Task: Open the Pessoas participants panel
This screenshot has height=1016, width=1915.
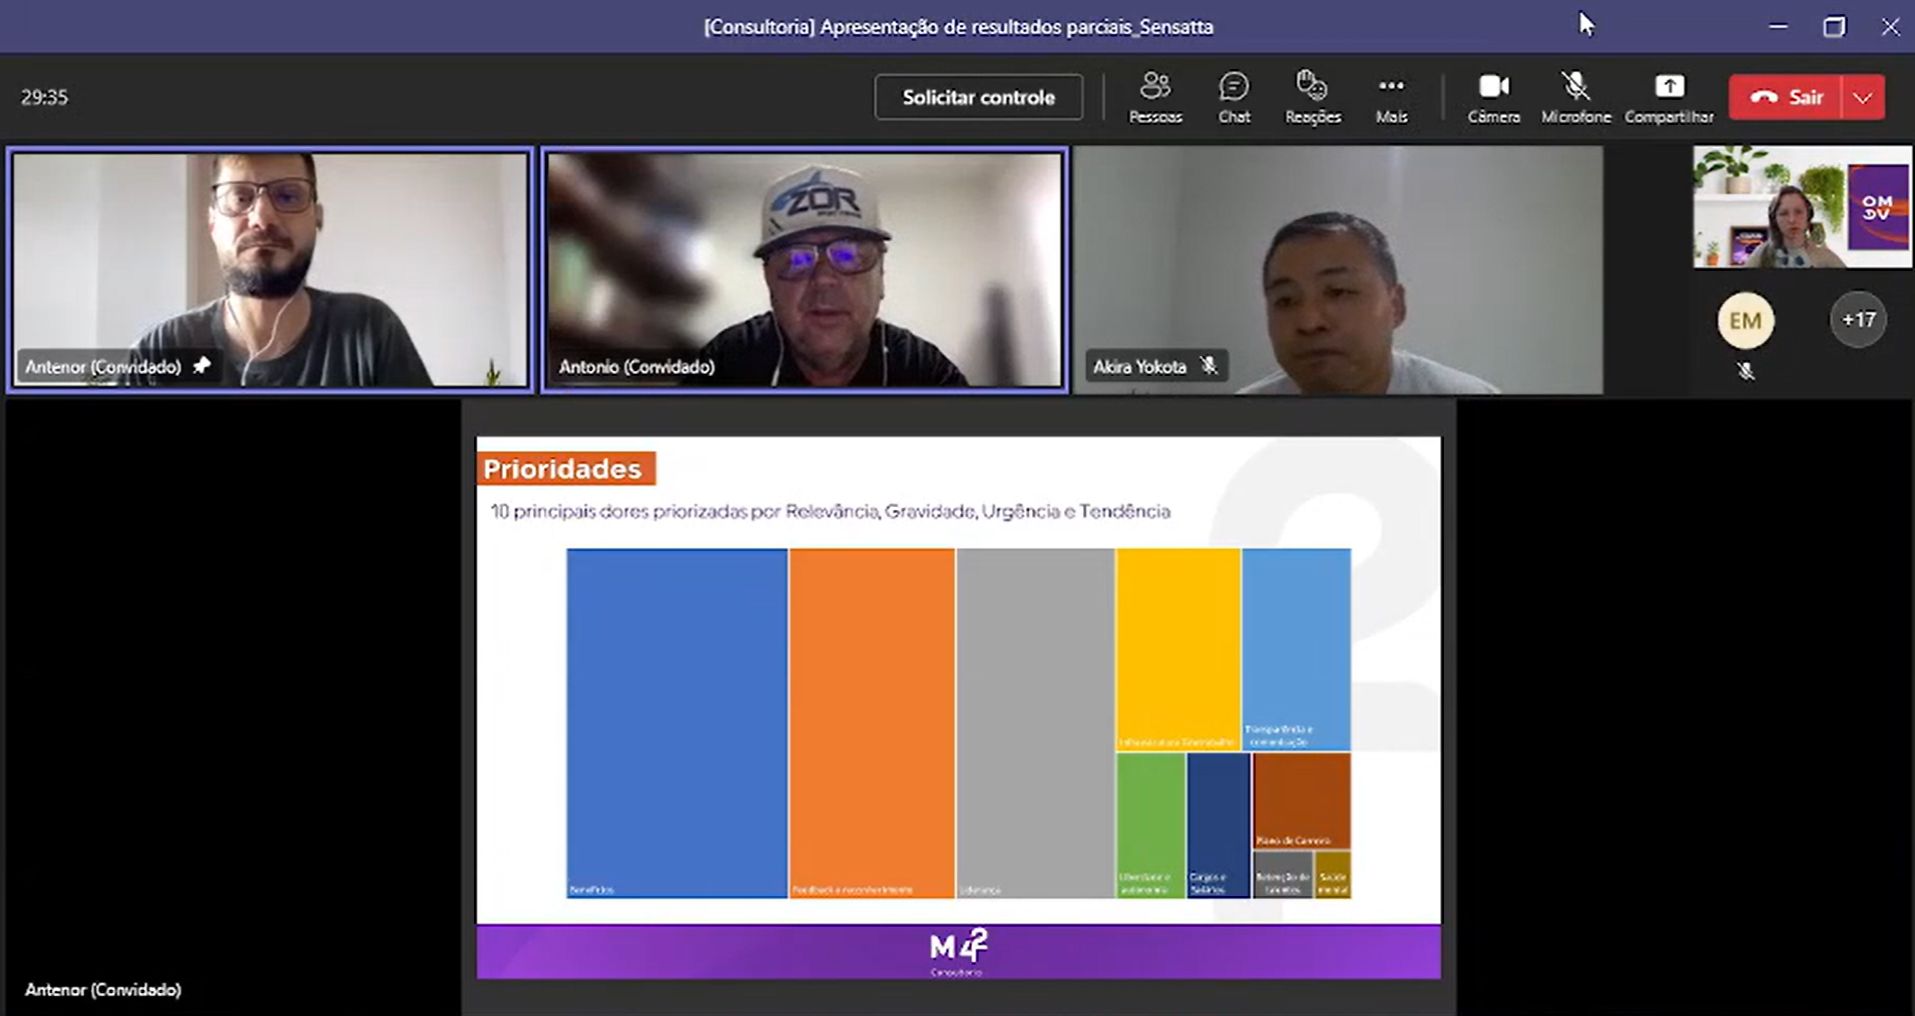Action: click(x=1155, y=97)
